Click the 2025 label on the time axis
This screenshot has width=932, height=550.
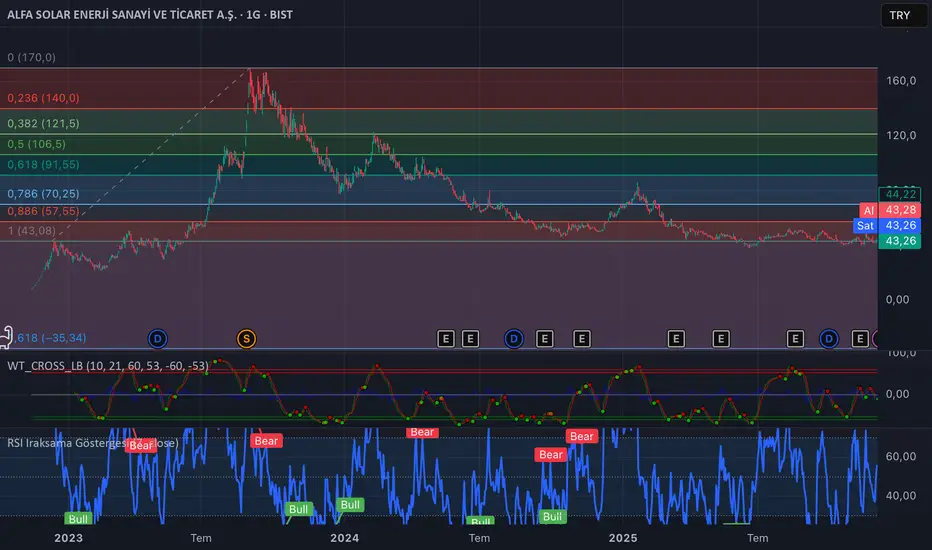623,537
